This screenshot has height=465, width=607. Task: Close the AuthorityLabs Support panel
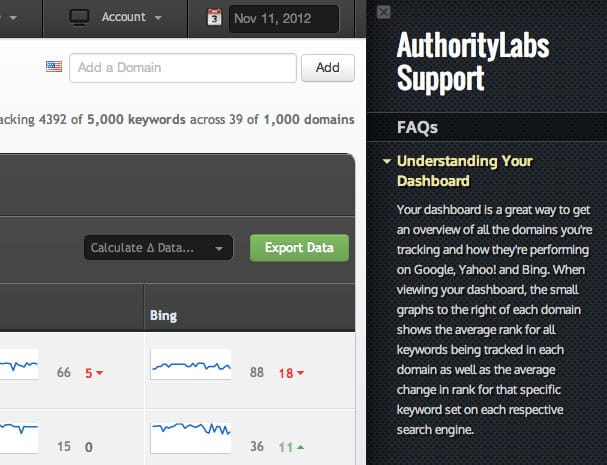tap(383, 12)
